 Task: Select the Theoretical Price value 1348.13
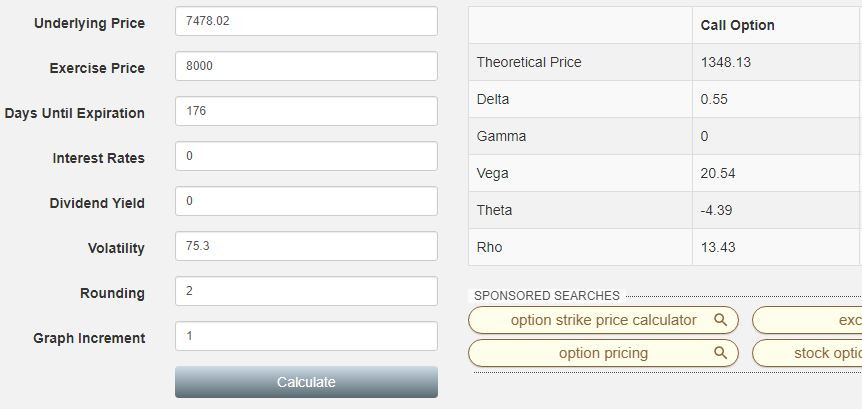(726, 63)
